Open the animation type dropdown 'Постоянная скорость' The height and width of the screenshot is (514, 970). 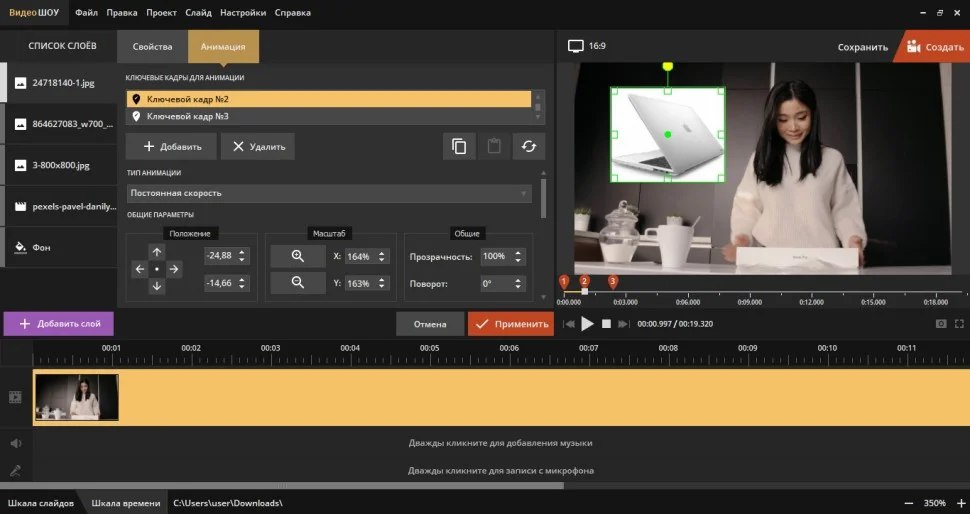pyautogui.click(x=328, y=193)
